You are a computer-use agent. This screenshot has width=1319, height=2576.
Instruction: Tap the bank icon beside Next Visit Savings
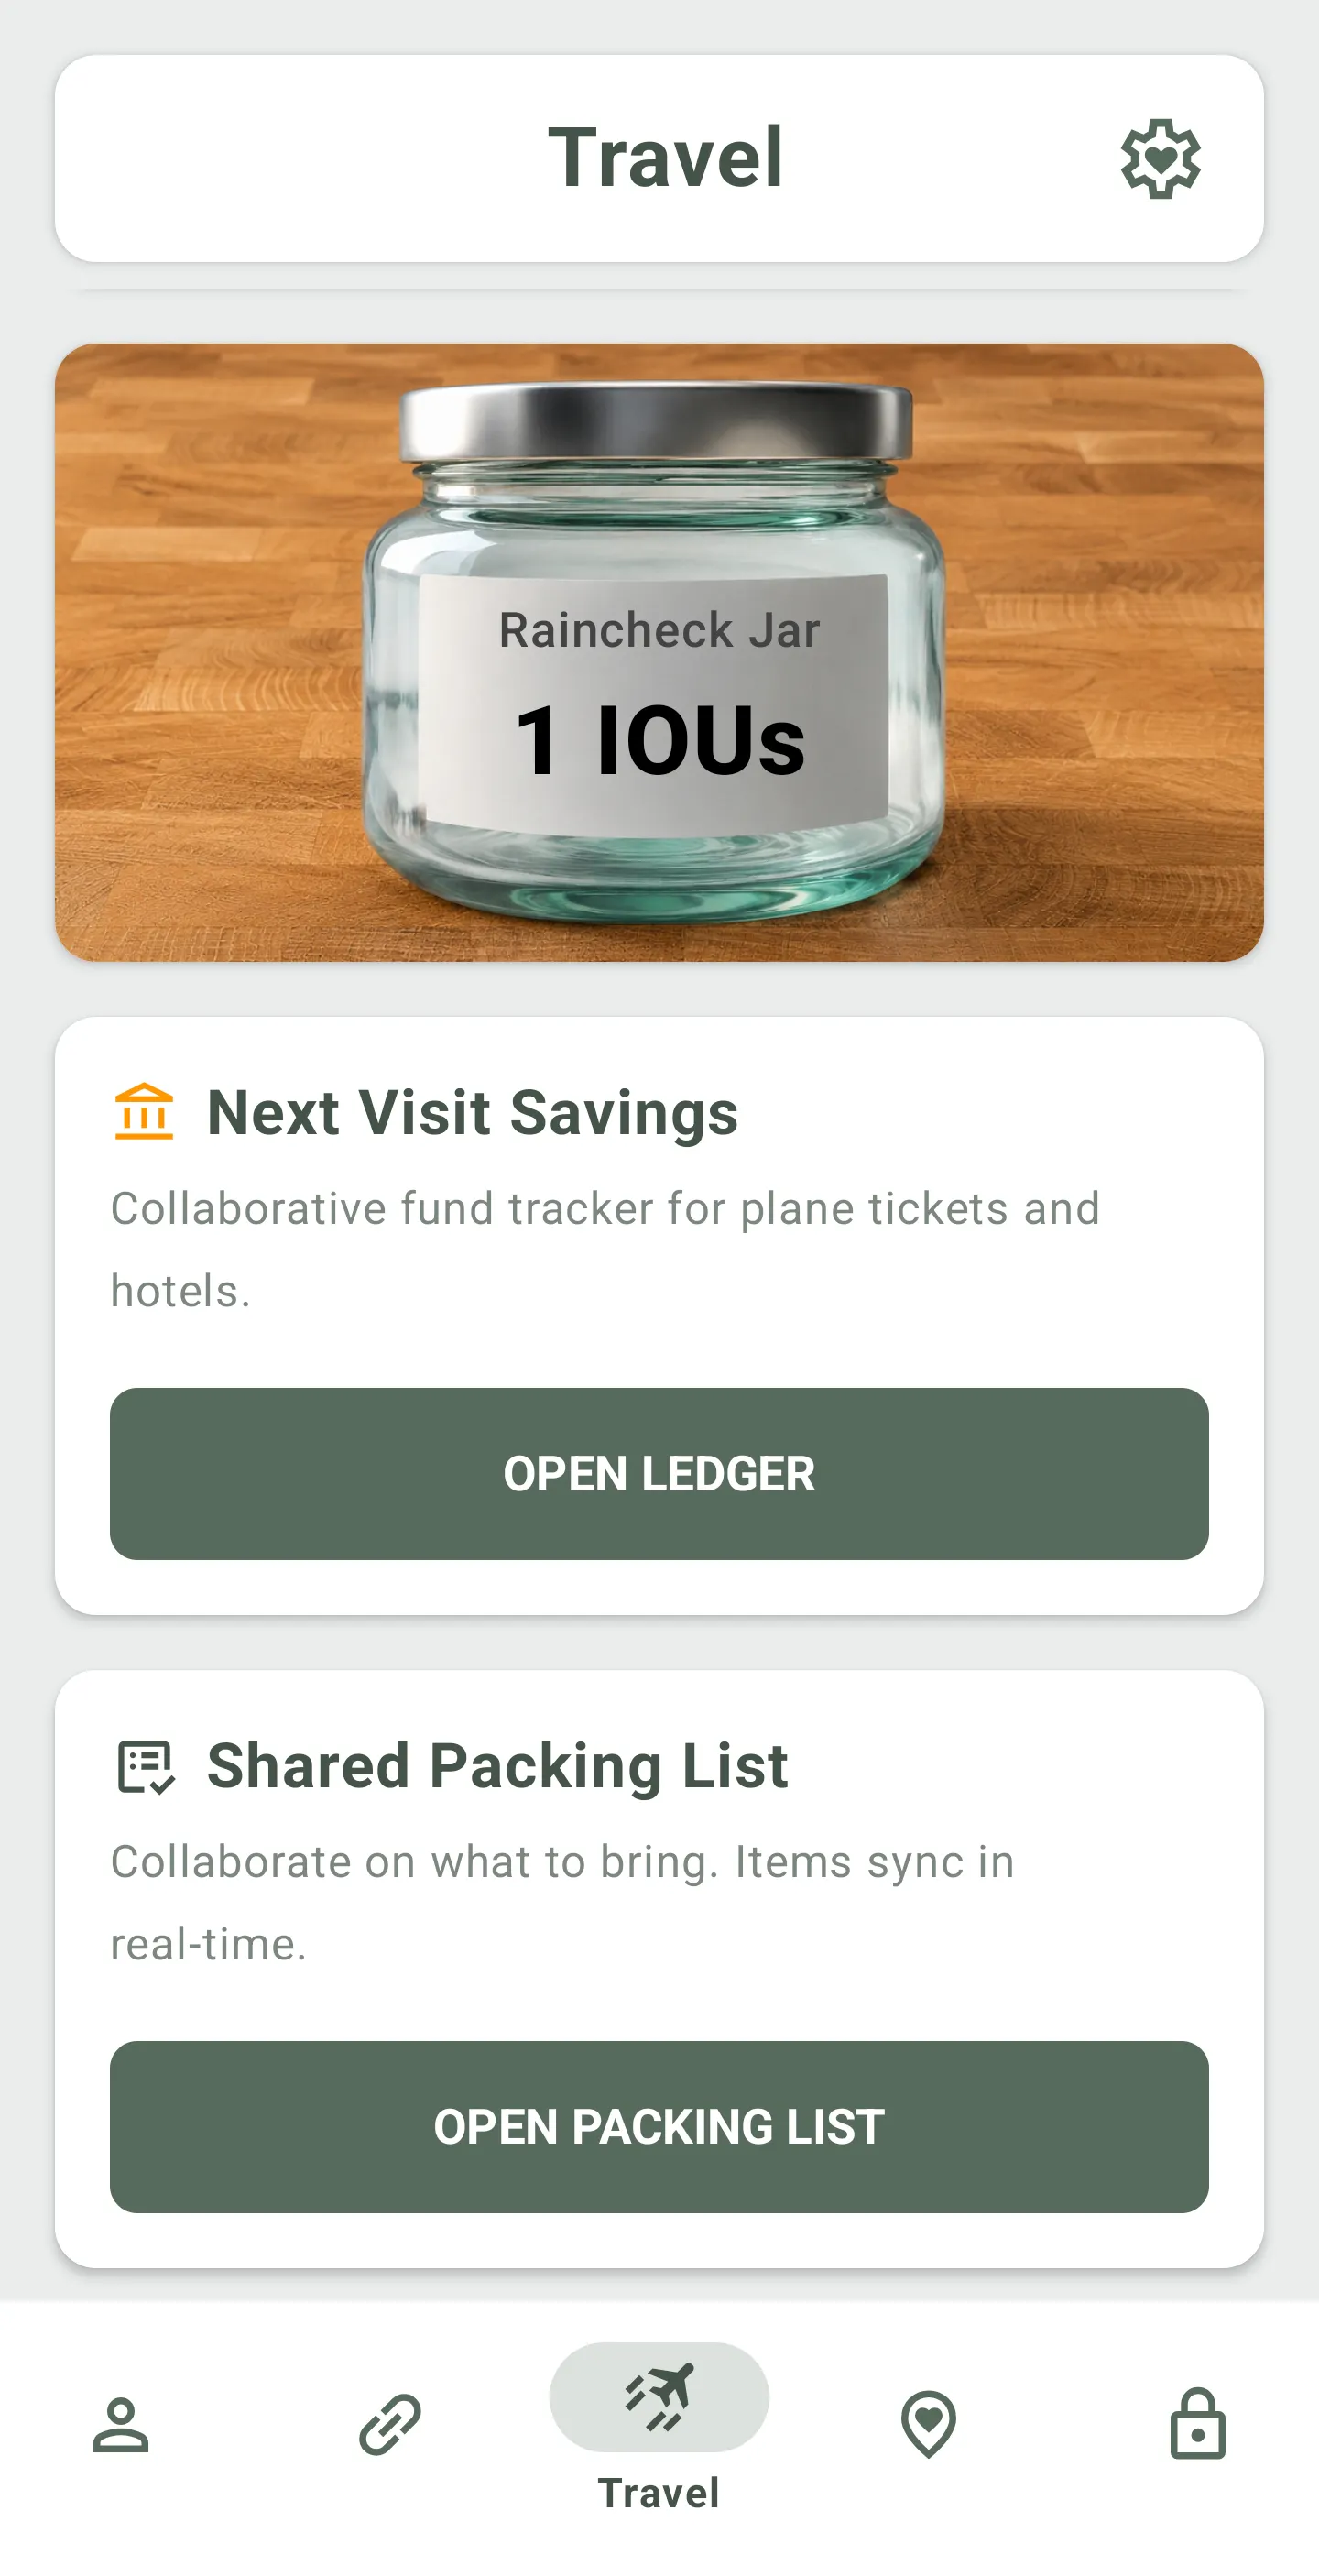(x=144, y=1111)
